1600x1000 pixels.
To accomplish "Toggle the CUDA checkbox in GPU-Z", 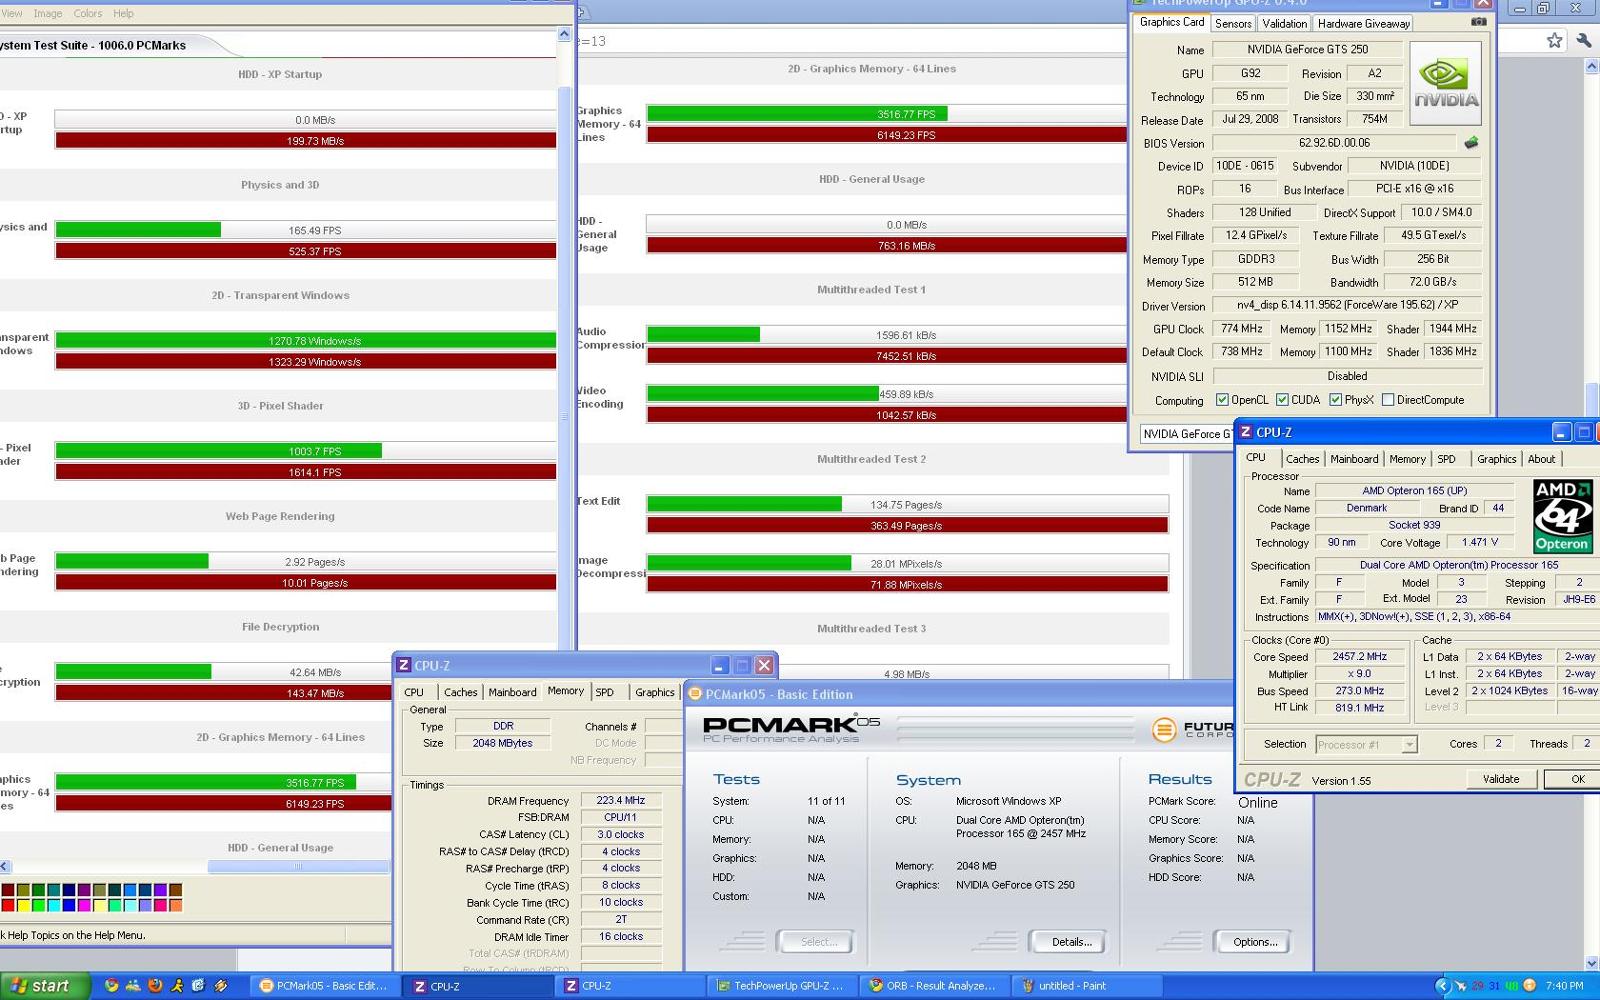I will point(1282,400).
